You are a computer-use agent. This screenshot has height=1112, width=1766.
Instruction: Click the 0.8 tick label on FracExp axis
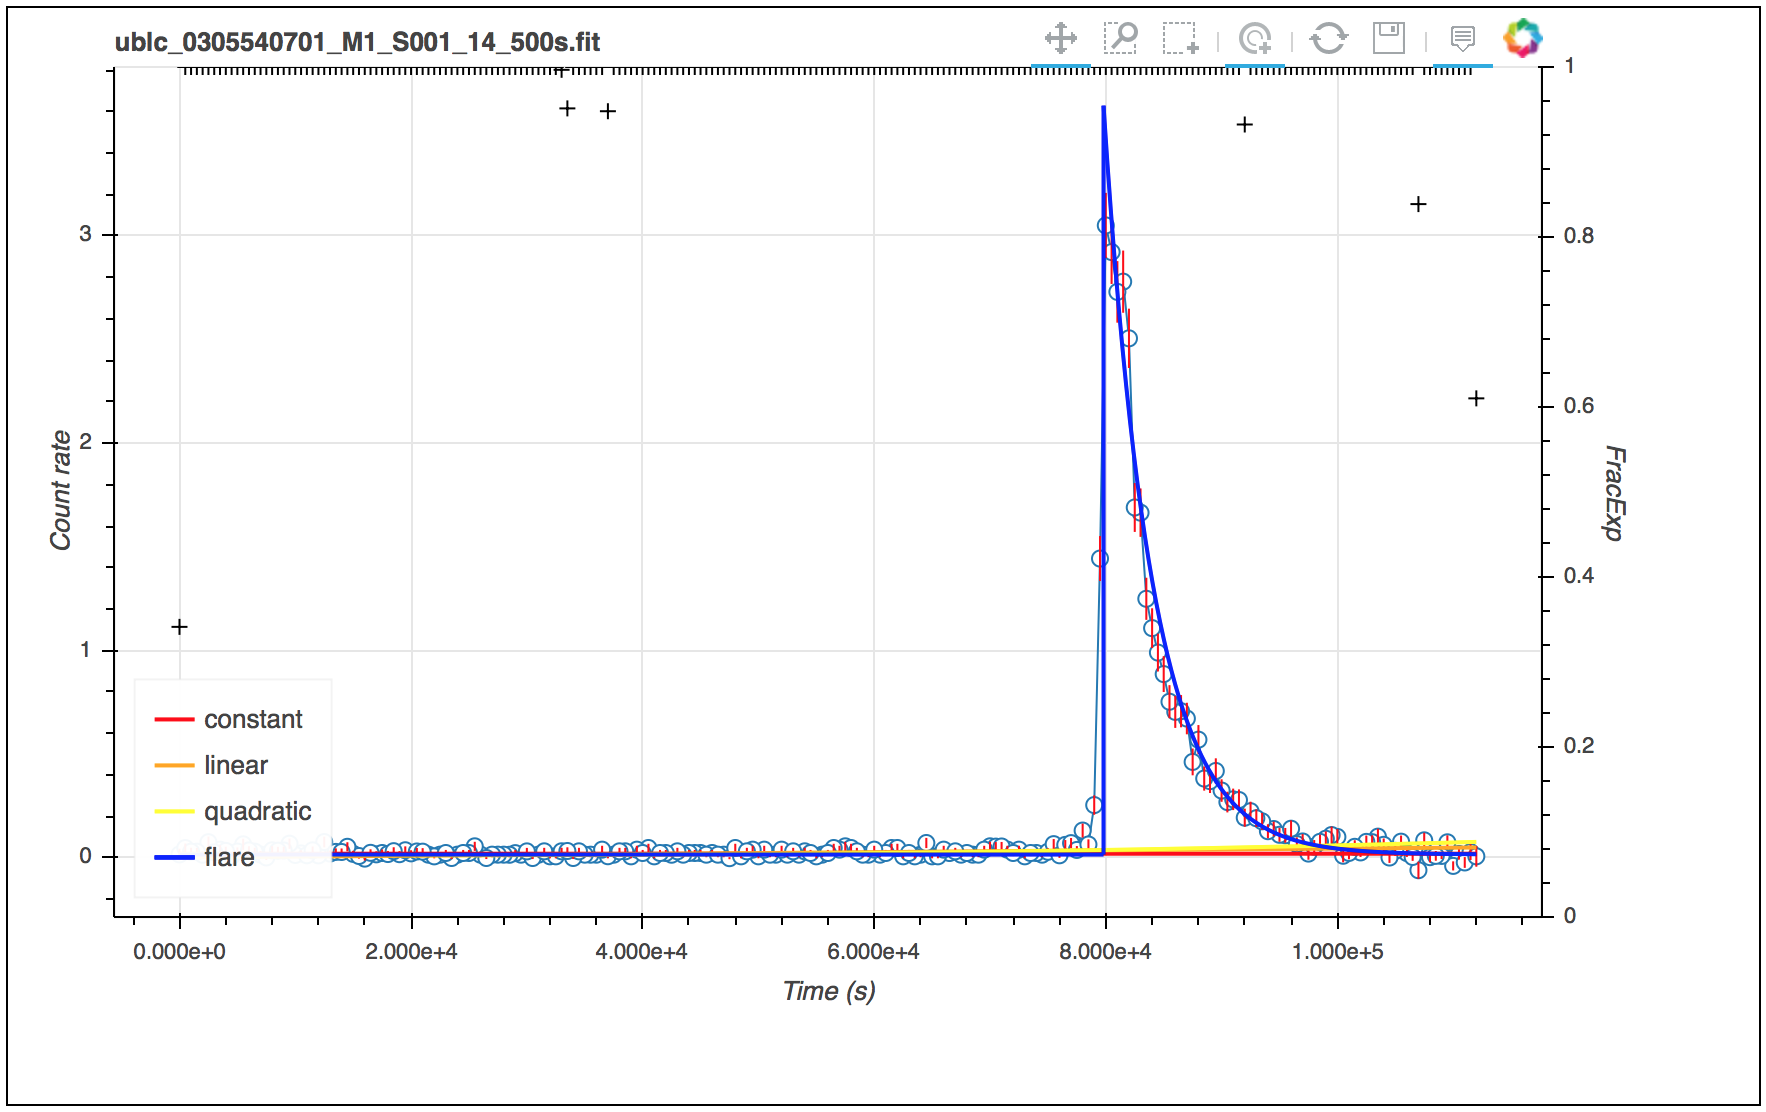[1579, 236]
